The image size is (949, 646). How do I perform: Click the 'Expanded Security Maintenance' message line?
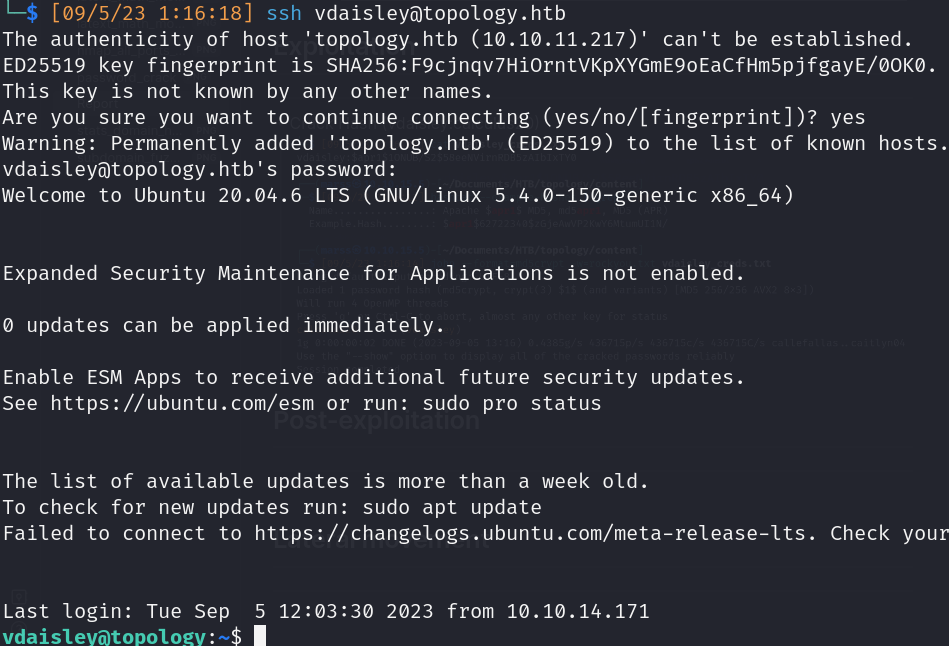click(373, 273)
